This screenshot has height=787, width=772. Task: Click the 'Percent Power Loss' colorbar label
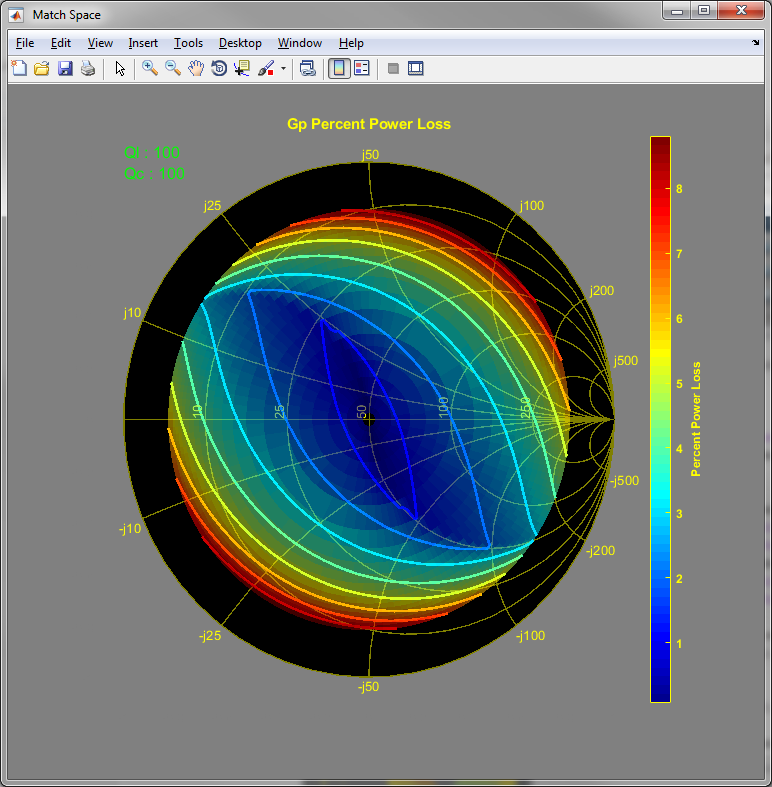696,419
